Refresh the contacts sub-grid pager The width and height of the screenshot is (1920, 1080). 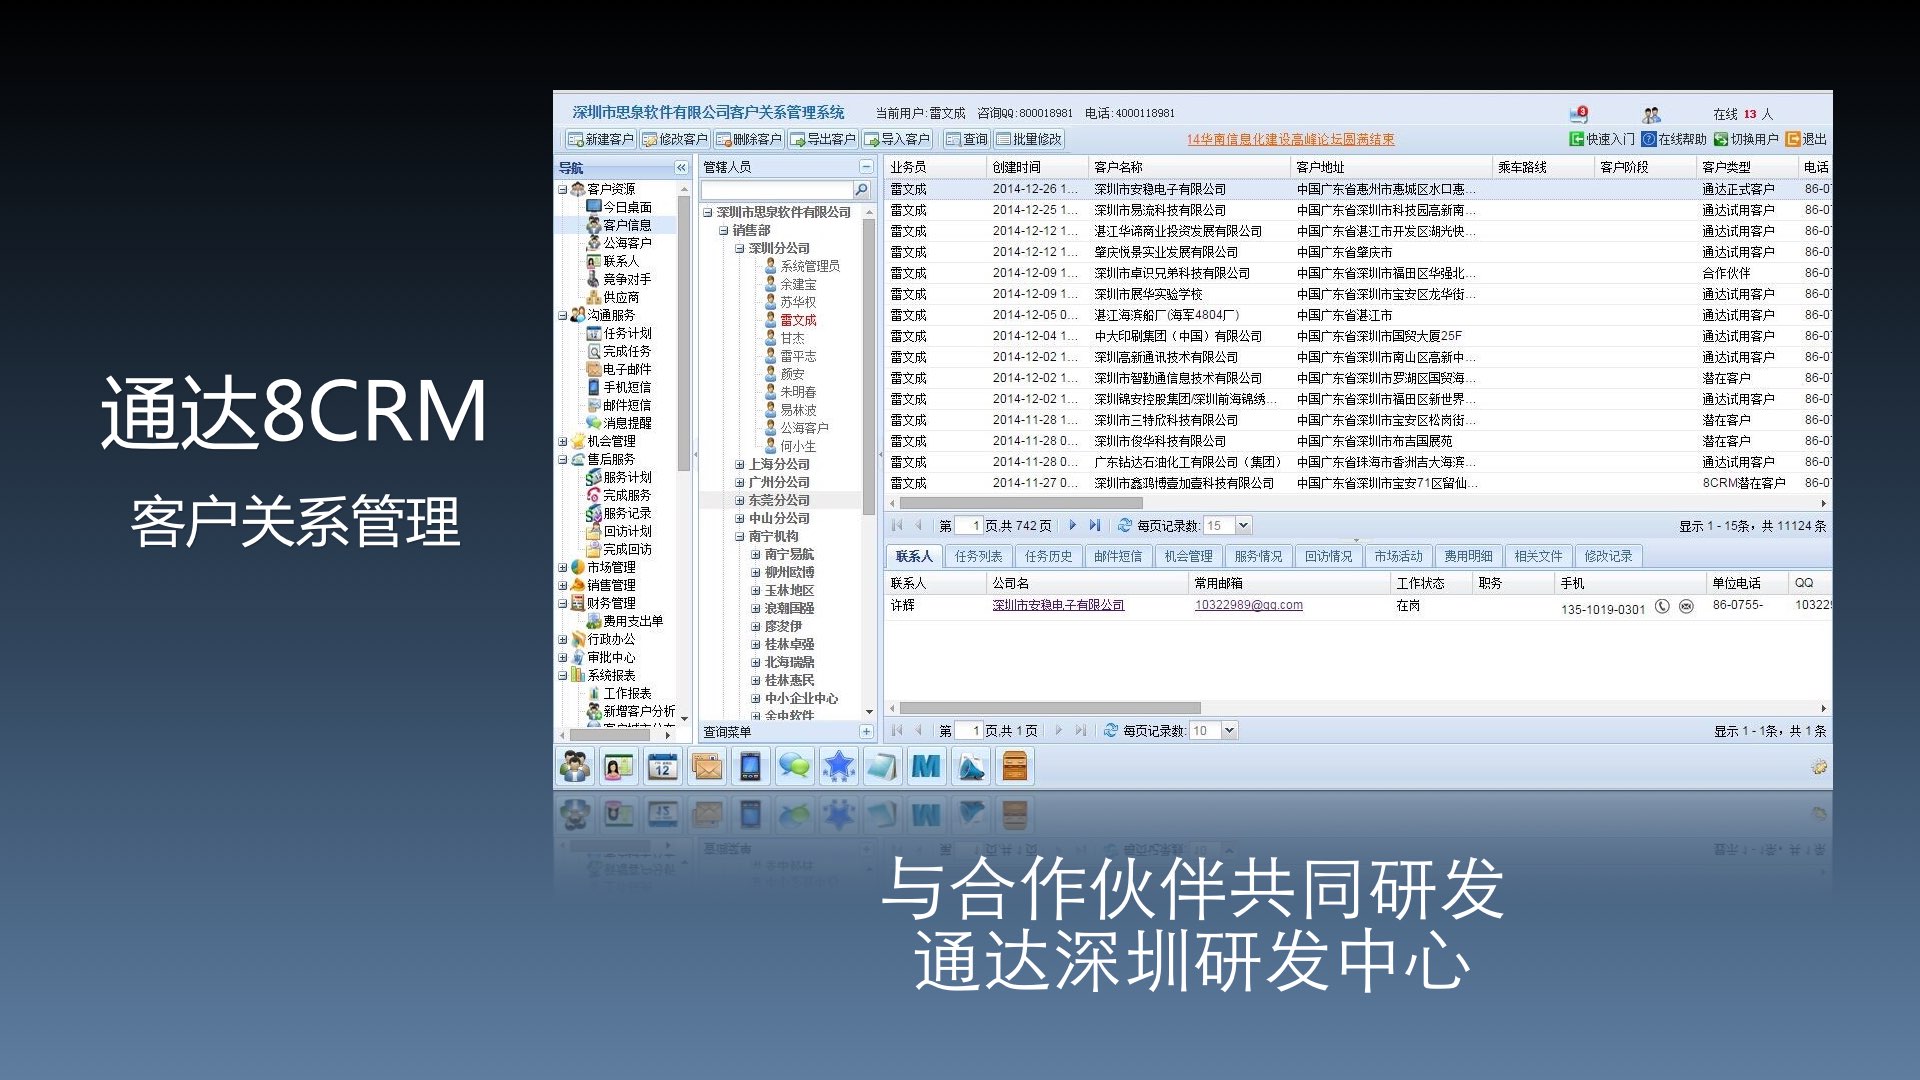pos(1110,731)
